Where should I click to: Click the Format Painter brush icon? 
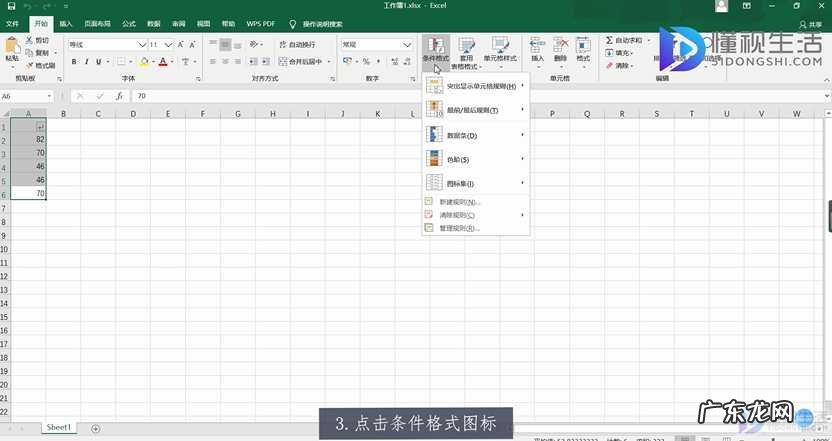[x=29, y=65]
